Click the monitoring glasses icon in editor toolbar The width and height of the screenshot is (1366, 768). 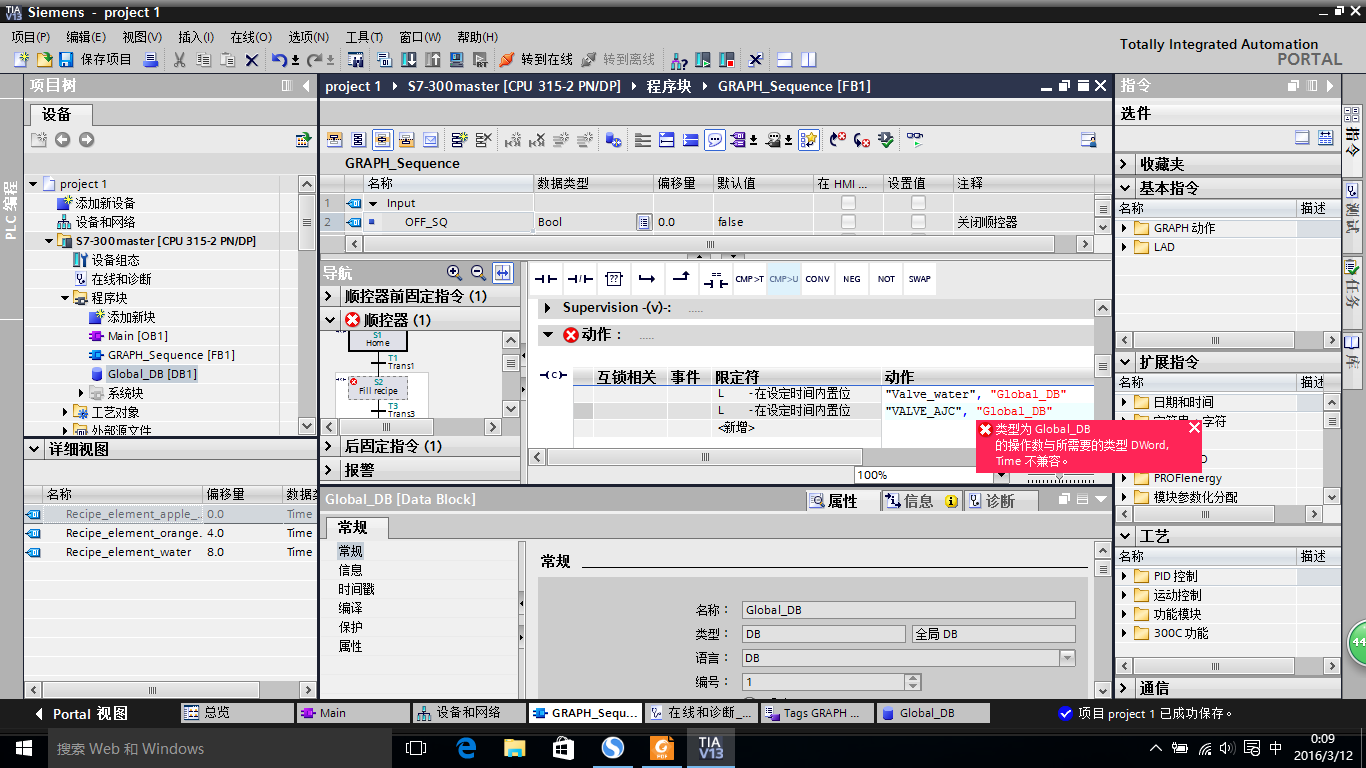pyautogui.click(x=914, y=140)
